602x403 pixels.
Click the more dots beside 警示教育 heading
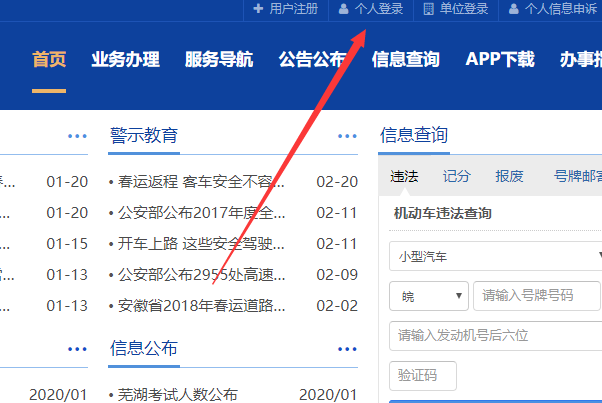pyautogui.click(x=347, y=136)
